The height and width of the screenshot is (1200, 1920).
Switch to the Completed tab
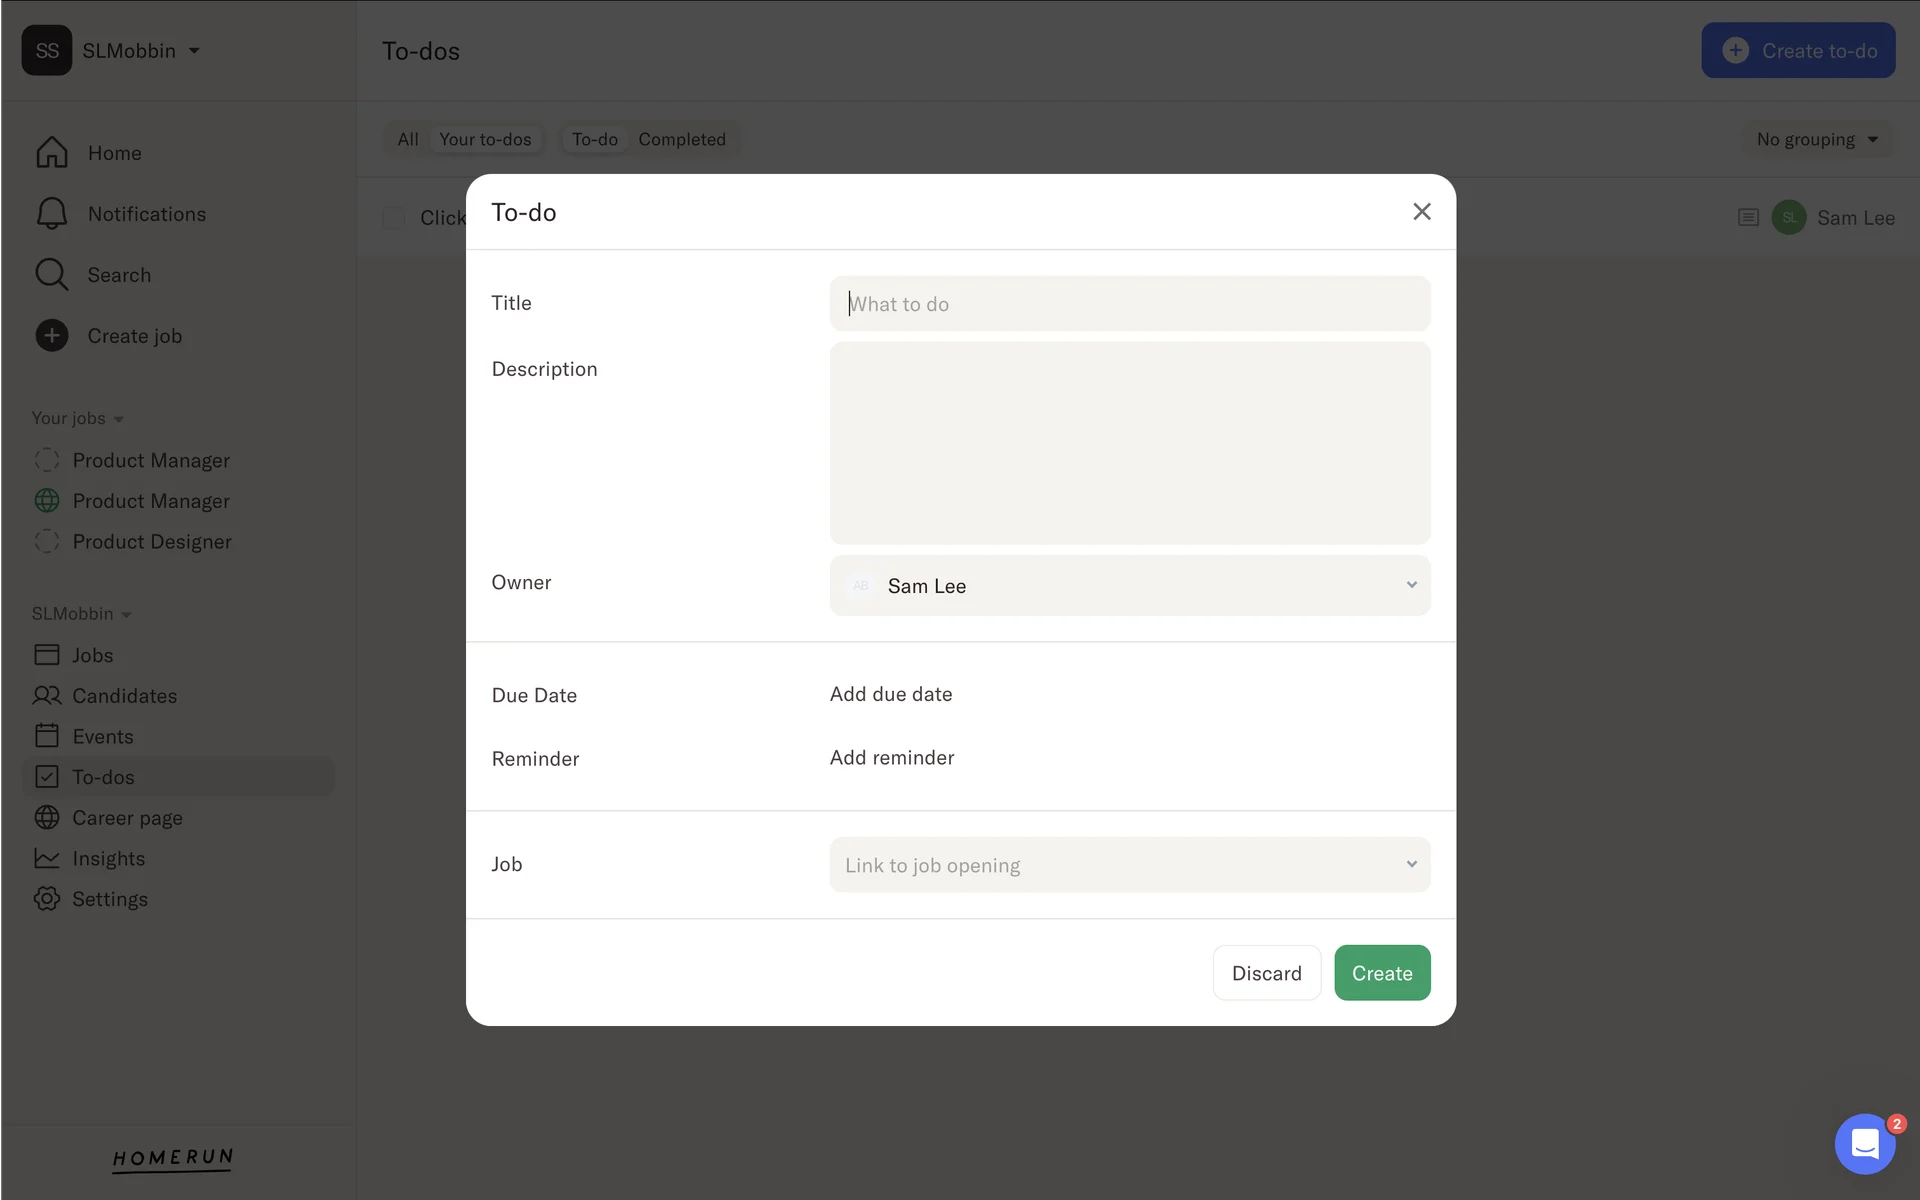tap(682, 140)
